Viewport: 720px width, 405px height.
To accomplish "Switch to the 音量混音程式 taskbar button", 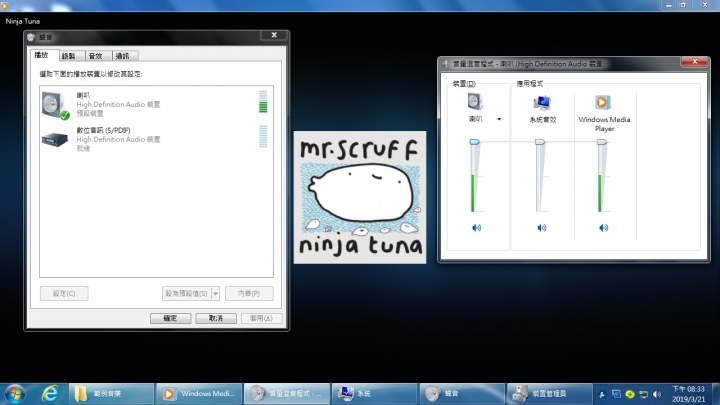I will click(x=287, y=394).
